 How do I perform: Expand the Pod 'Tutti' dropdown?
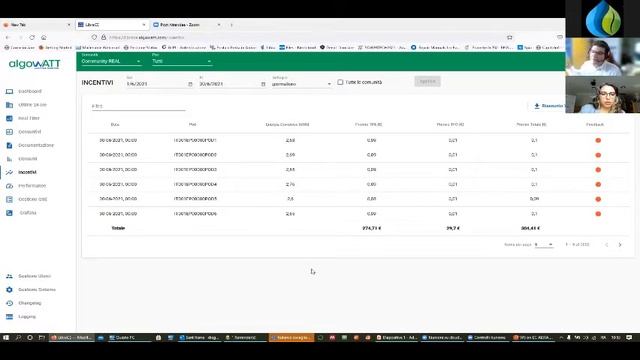pyautogui.click(x=182, y=61)
